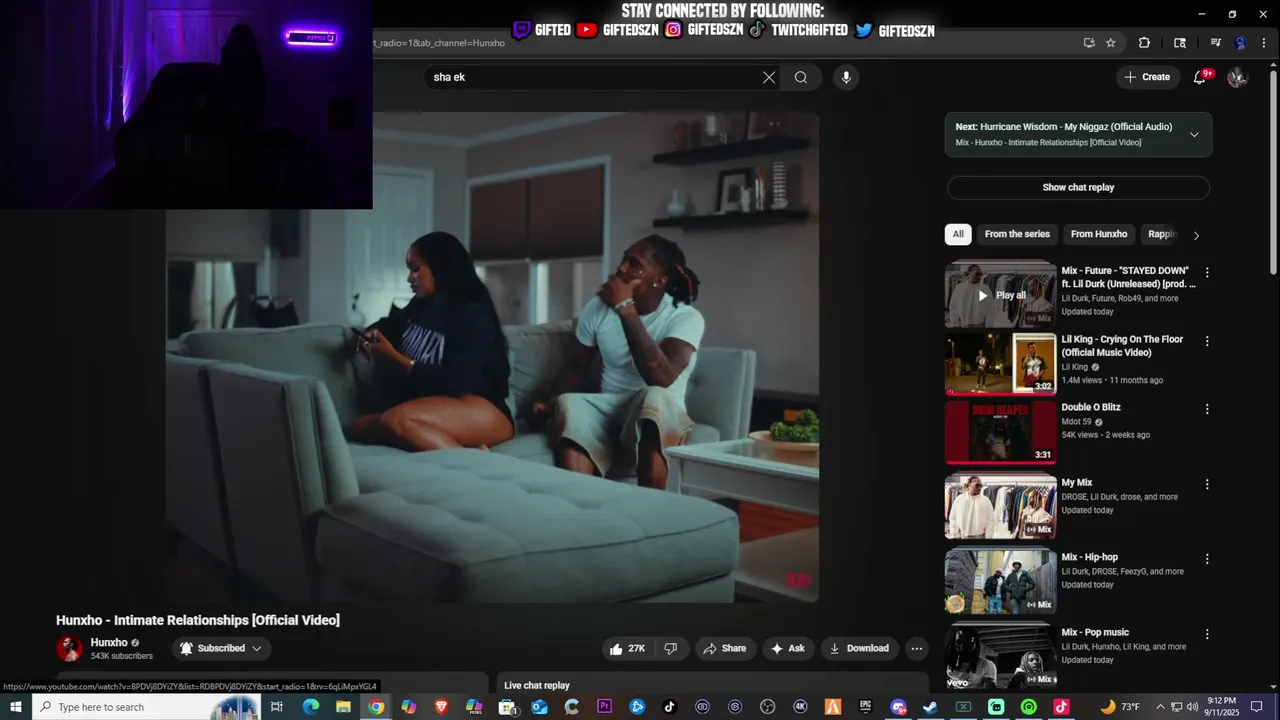1280x720 pixels.
Task: Open Premiere Pro from the taskbar
Action: [604, 707]
